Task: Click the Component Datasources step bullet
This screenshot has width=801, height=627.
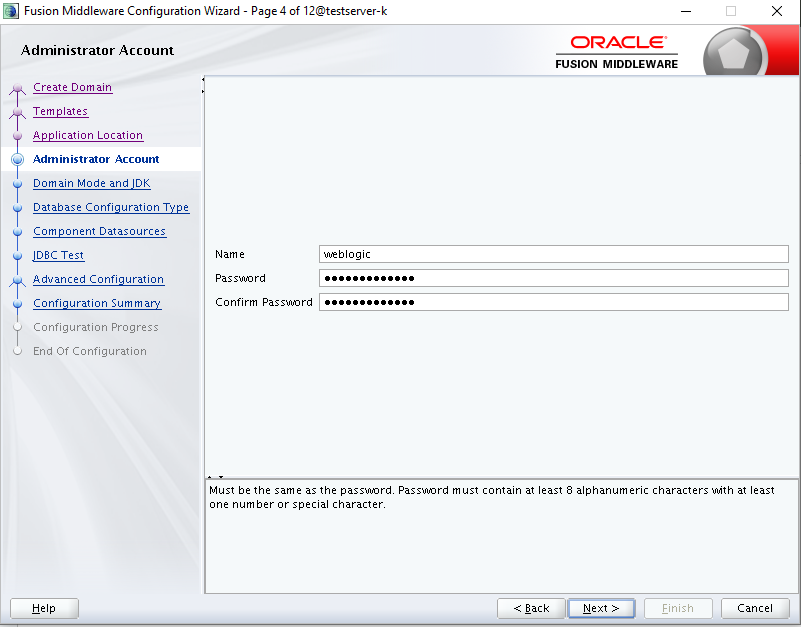Action: [17, 232]
